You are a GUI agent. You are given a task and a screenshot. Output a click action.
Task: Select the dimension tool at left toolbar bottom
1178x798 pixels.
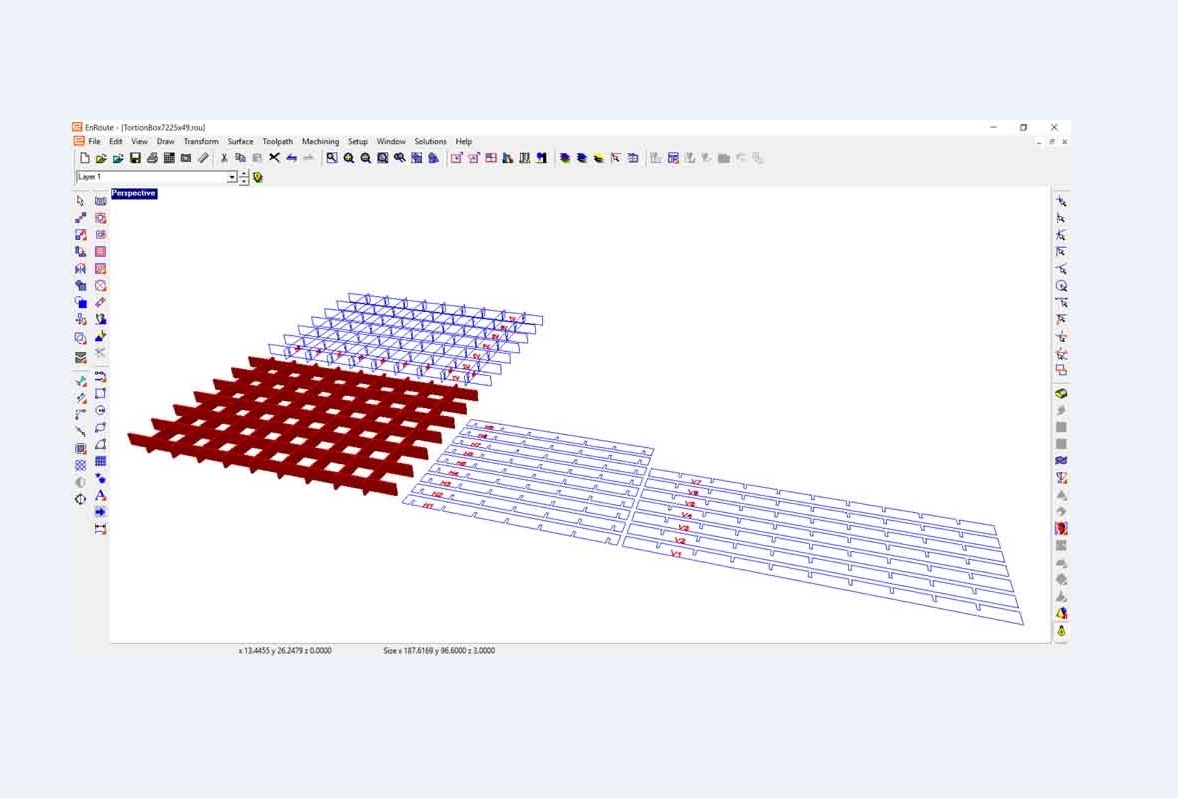tap(100, 529)
